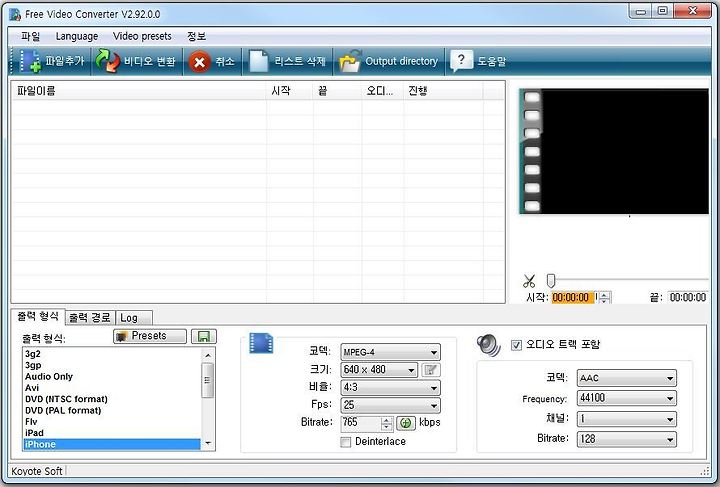
Task: Open the audio codec AAC dropdown
Action: (x=626, y=378)
